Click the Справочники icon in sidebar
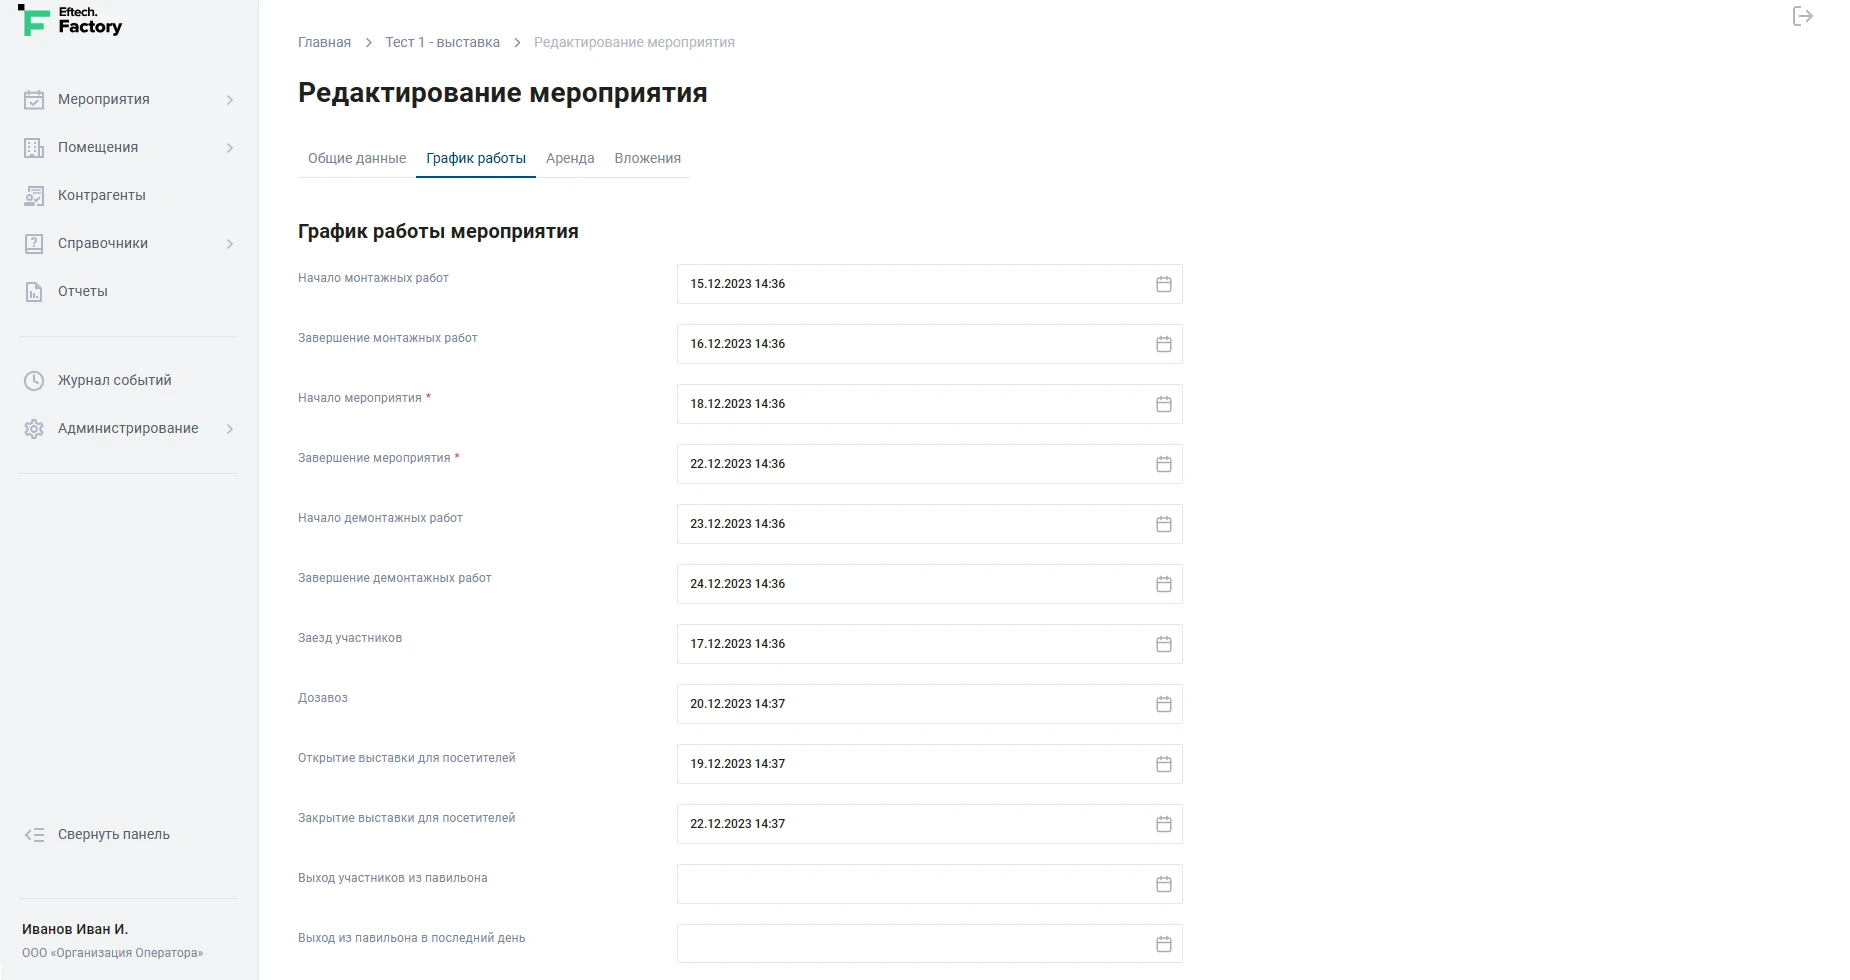The image size is (1850, 980). (34, 243)
